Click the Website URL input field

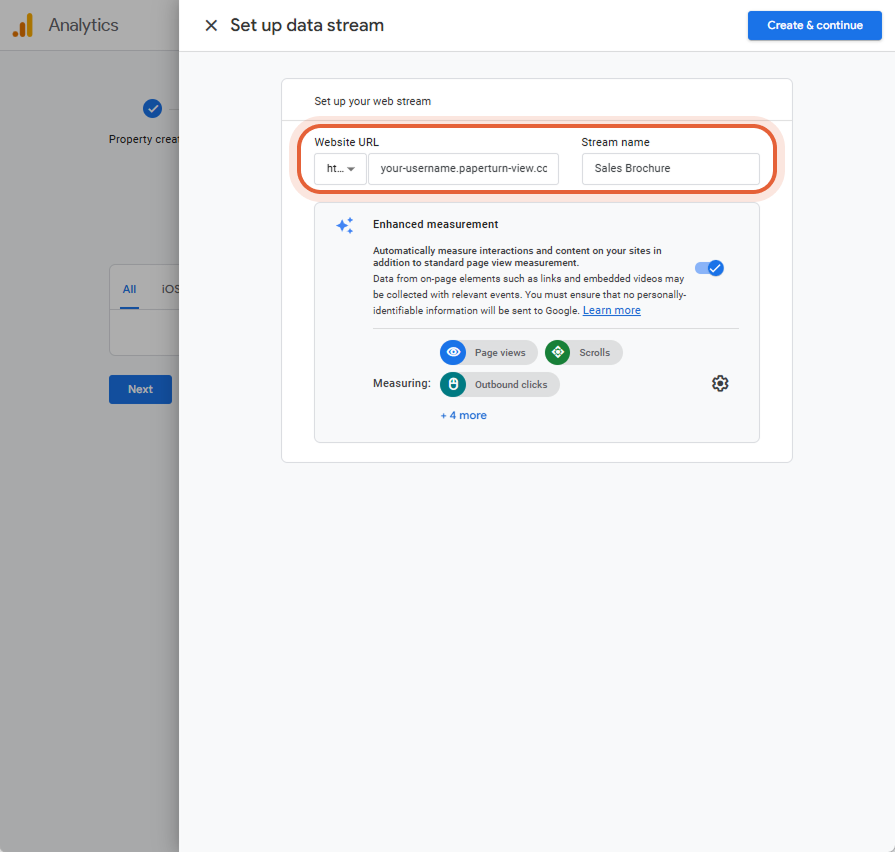tap(463, 169)
